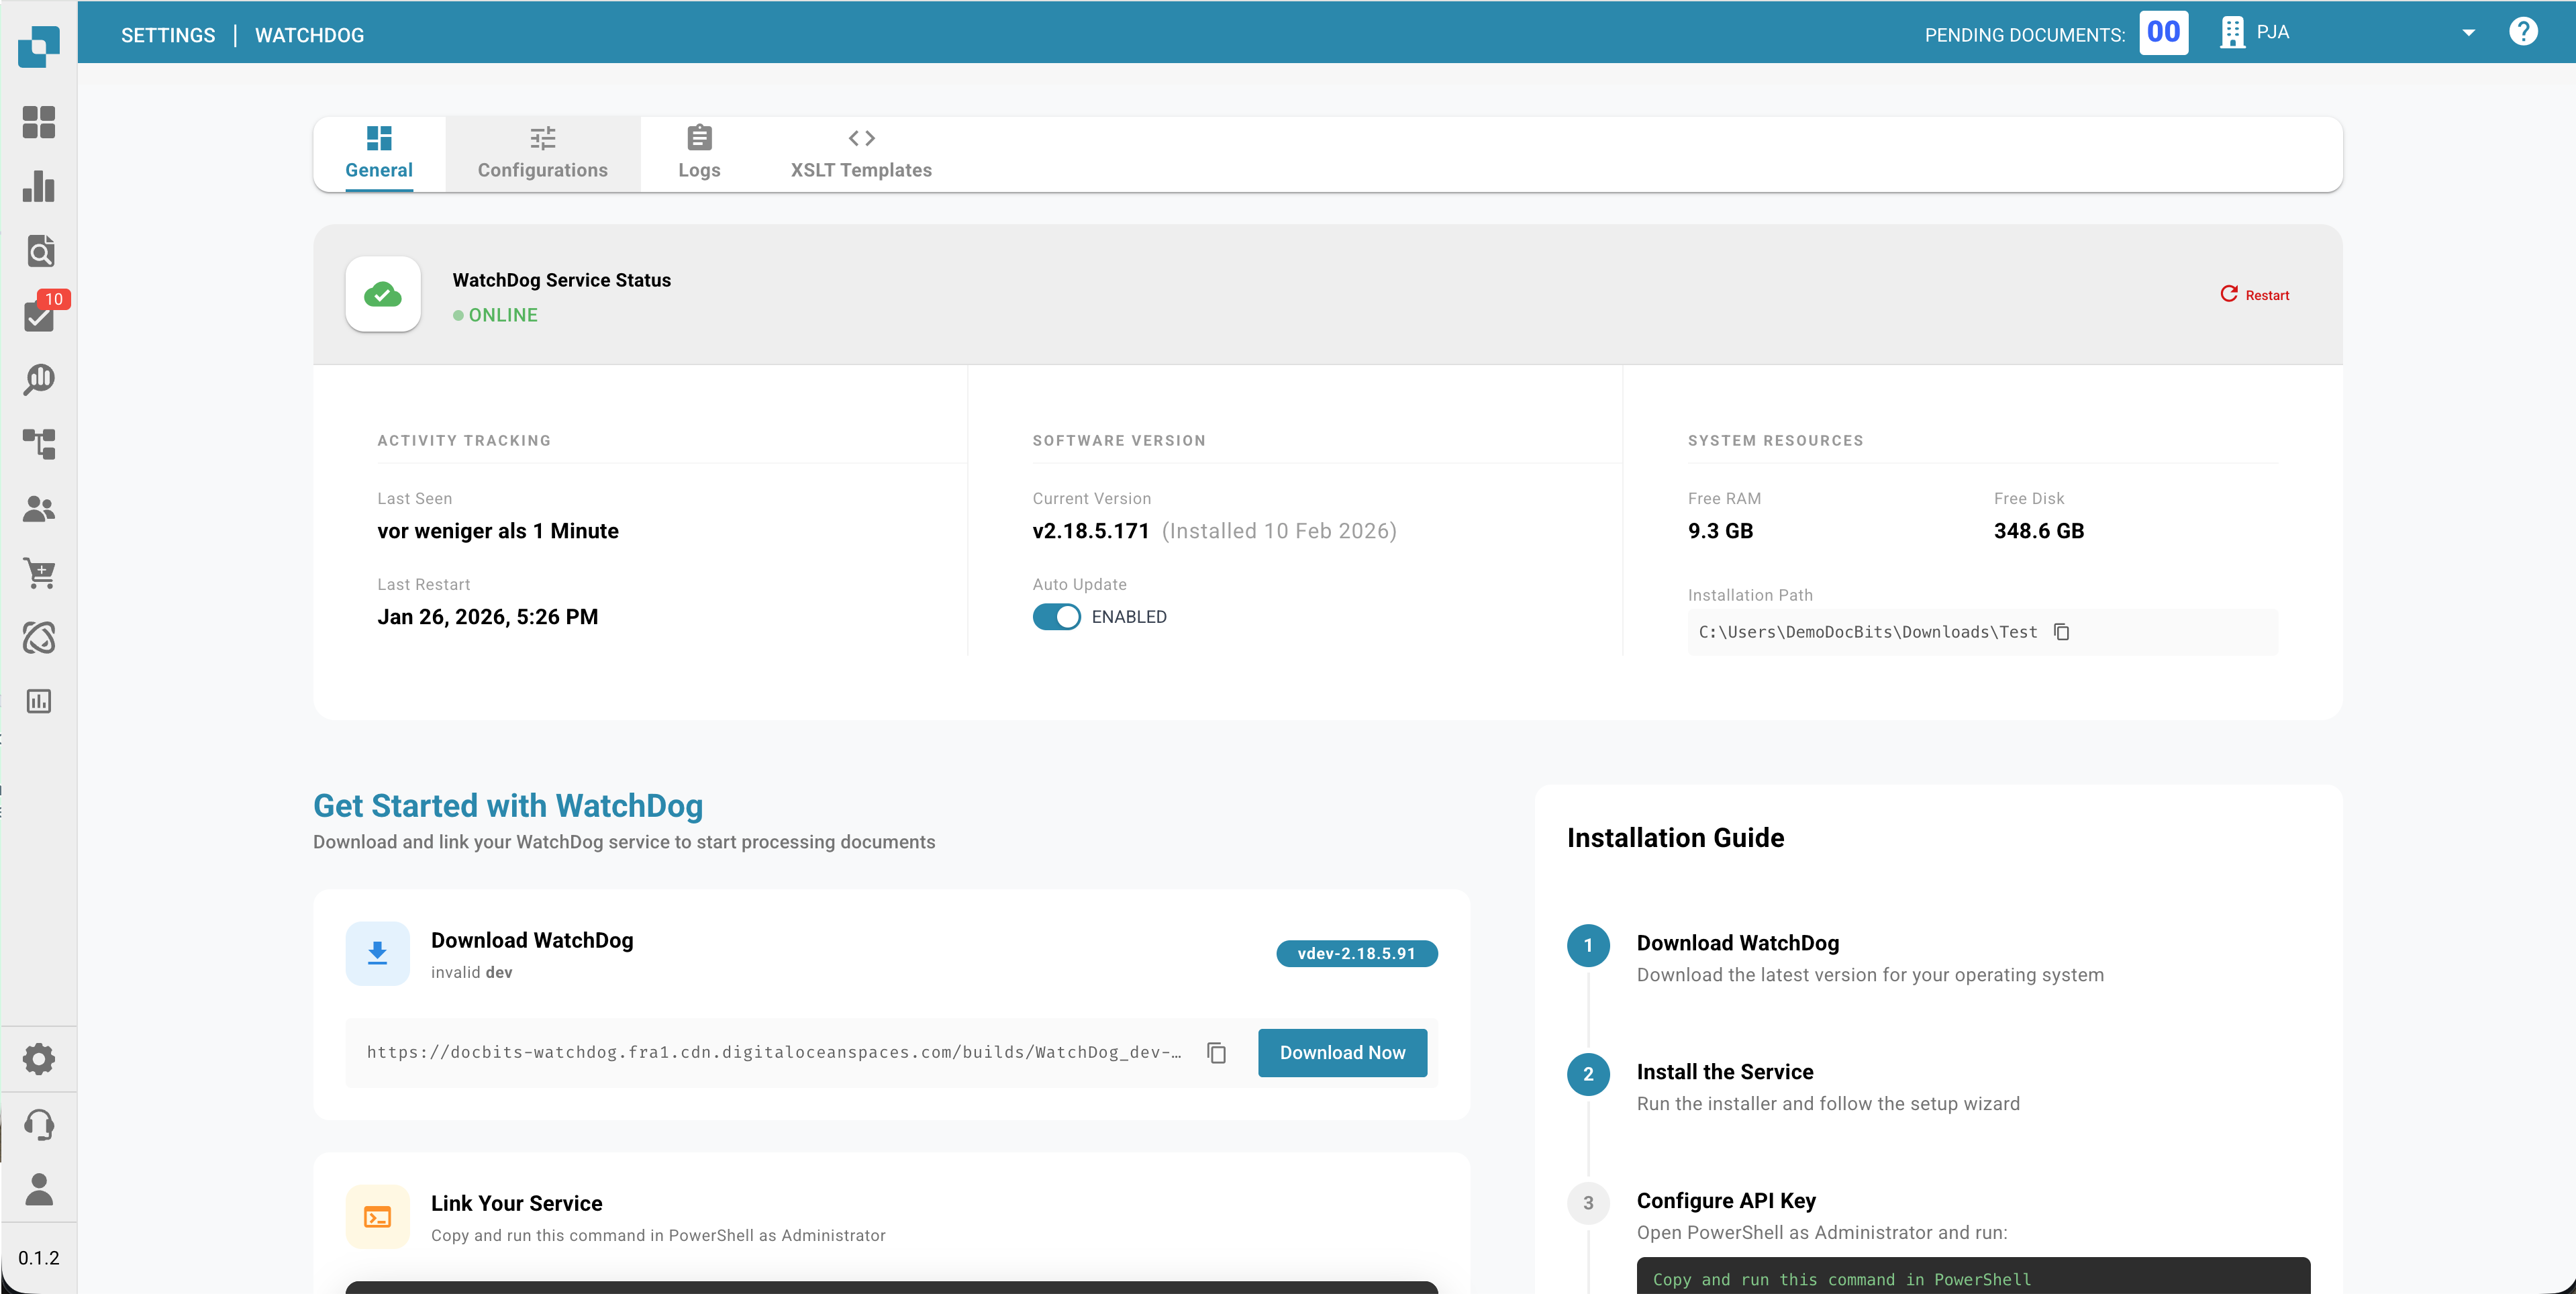The image size is (2576, 1294).
Task: Click the vdev-2.18.5.91 version badge
Action: [x=1356, y=954]
